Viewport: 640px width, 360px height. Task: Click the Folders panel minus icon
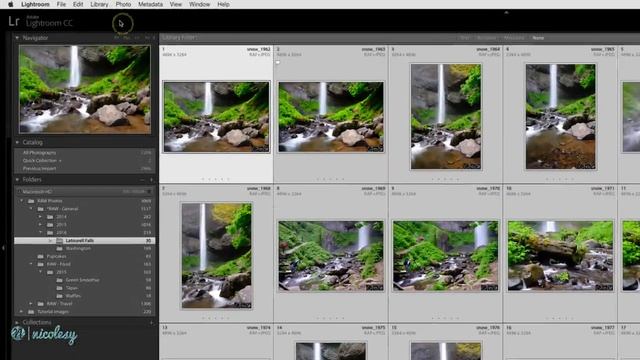(x=142, y=180)
